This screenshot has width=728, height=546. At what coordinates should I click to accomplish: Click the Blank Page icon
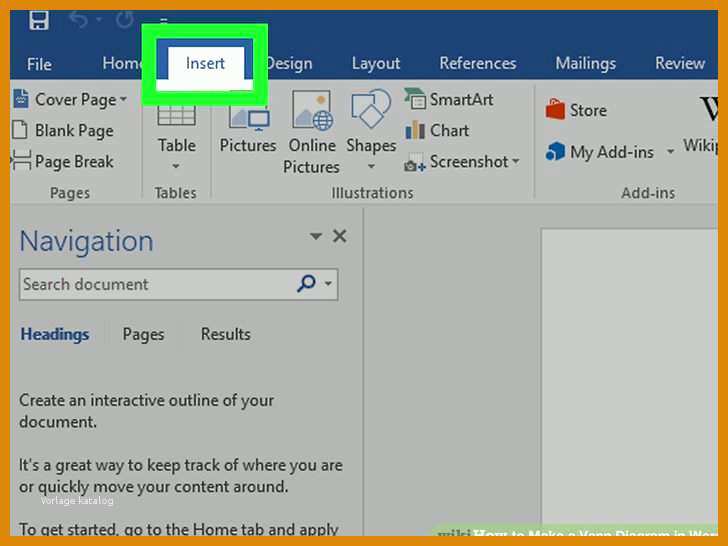coord(20,130)
